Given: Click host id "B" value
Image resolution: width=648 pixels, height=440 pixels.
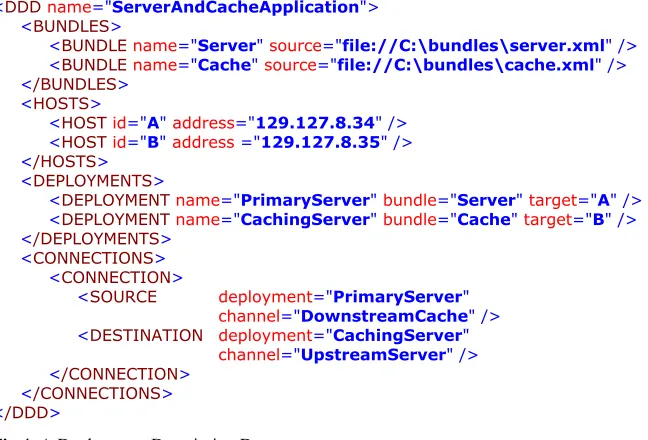Looking at the screenshot, I should pyautogui.click(x=153, y=142).
